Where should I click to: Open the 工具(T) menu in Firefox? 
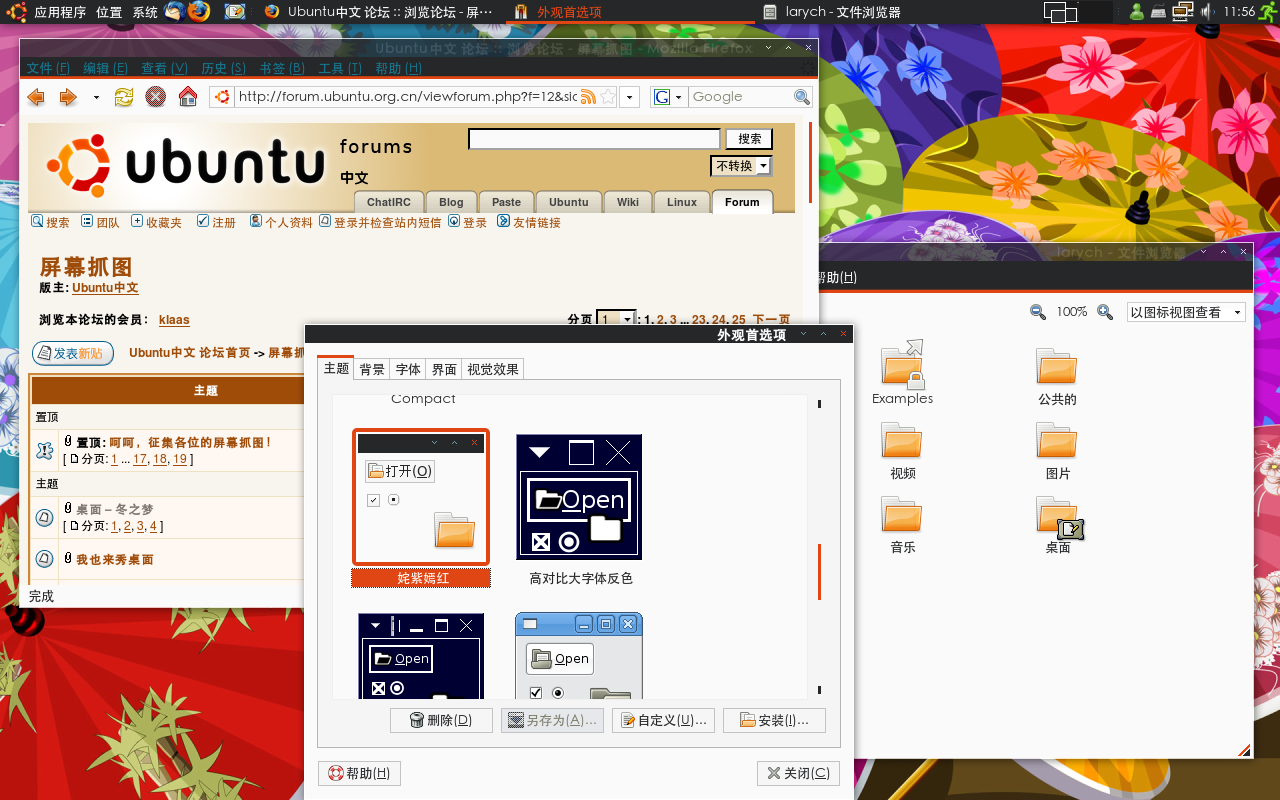(x=340, y=68)
